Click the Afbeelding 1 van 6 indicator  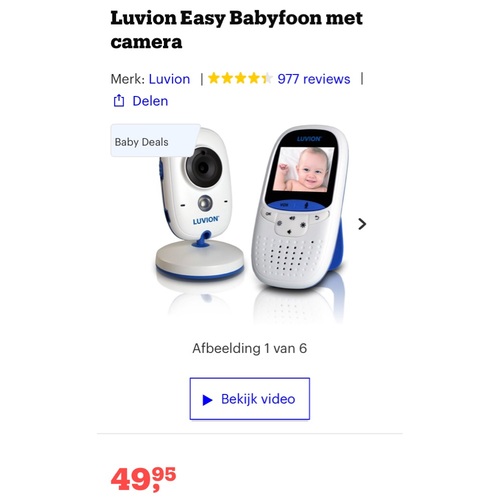coord(249,348)
